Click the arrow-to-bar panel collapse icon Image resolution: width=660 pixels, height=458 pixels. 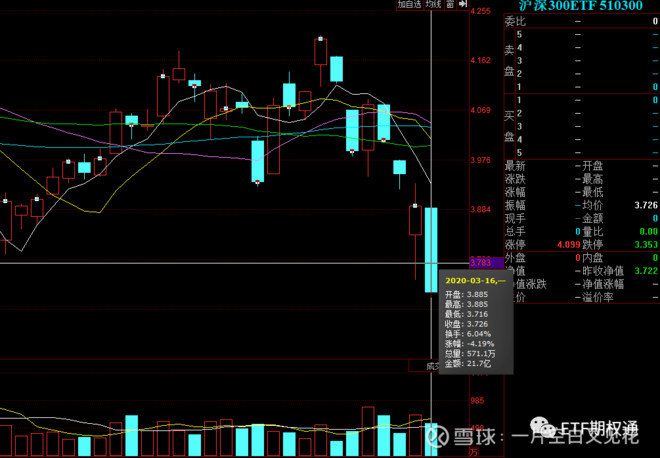click(x=463, y=4)
